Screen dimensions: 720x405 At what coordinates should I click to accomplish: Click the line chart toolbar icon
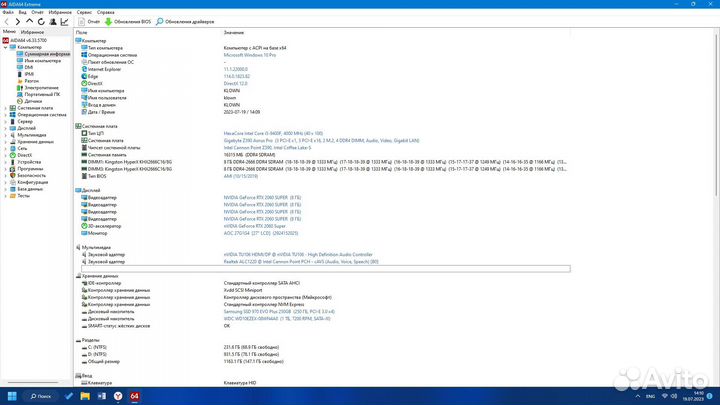65,22
